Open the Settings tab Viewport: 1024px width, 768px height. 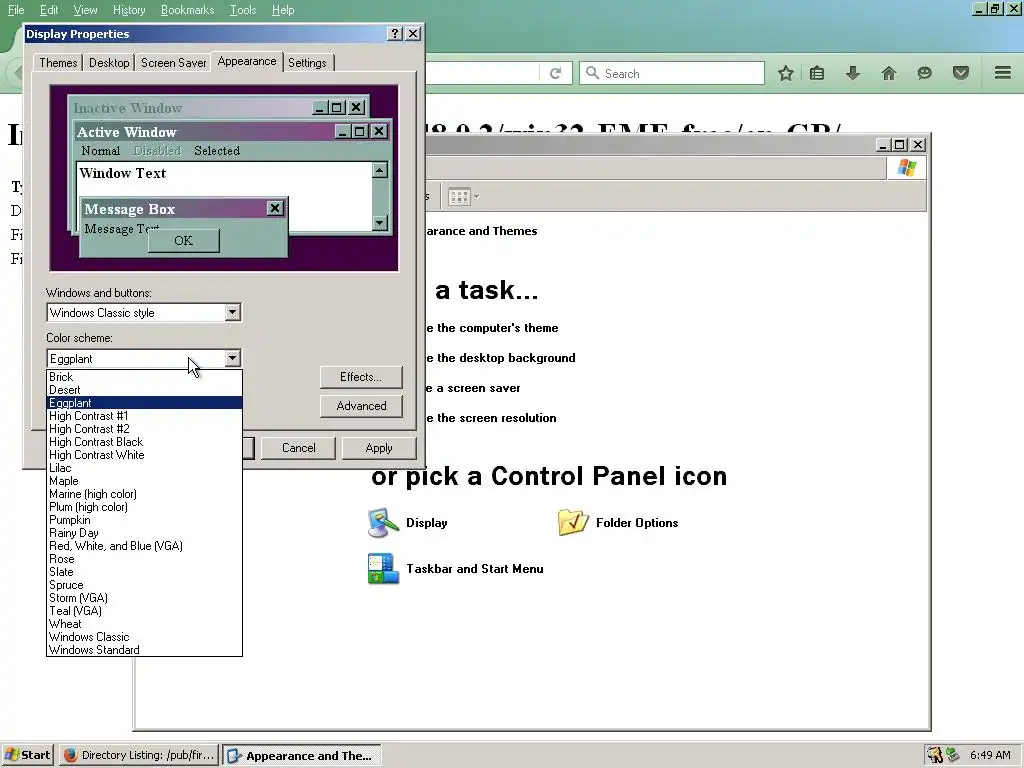point(307,63)
